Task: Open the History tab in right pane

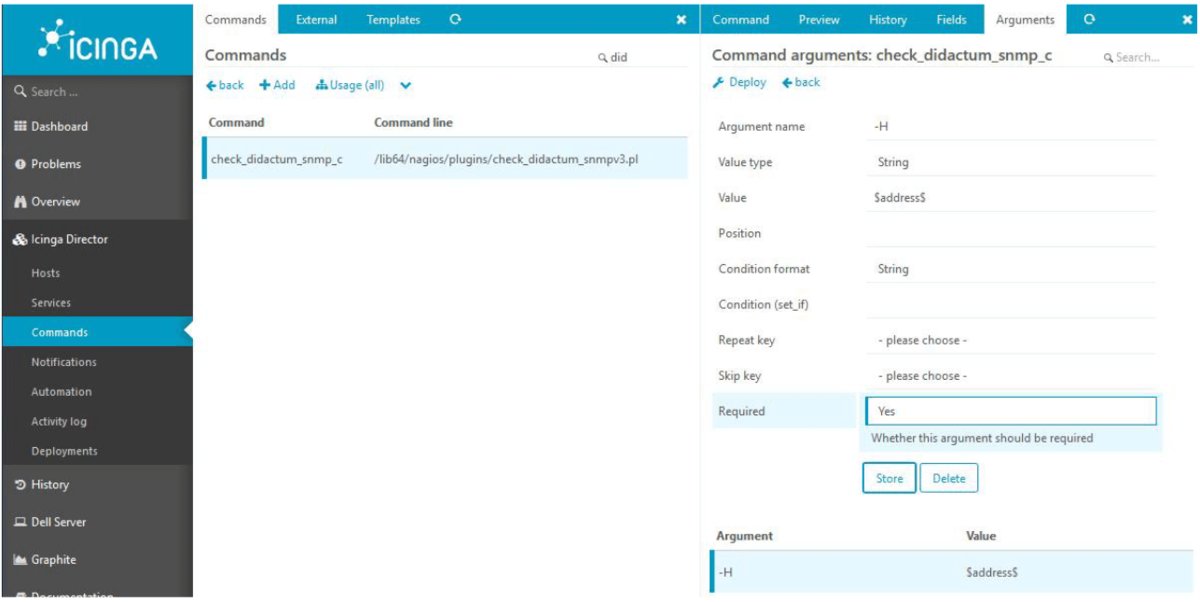Action: pyautogui.click(x=888, y=20)
